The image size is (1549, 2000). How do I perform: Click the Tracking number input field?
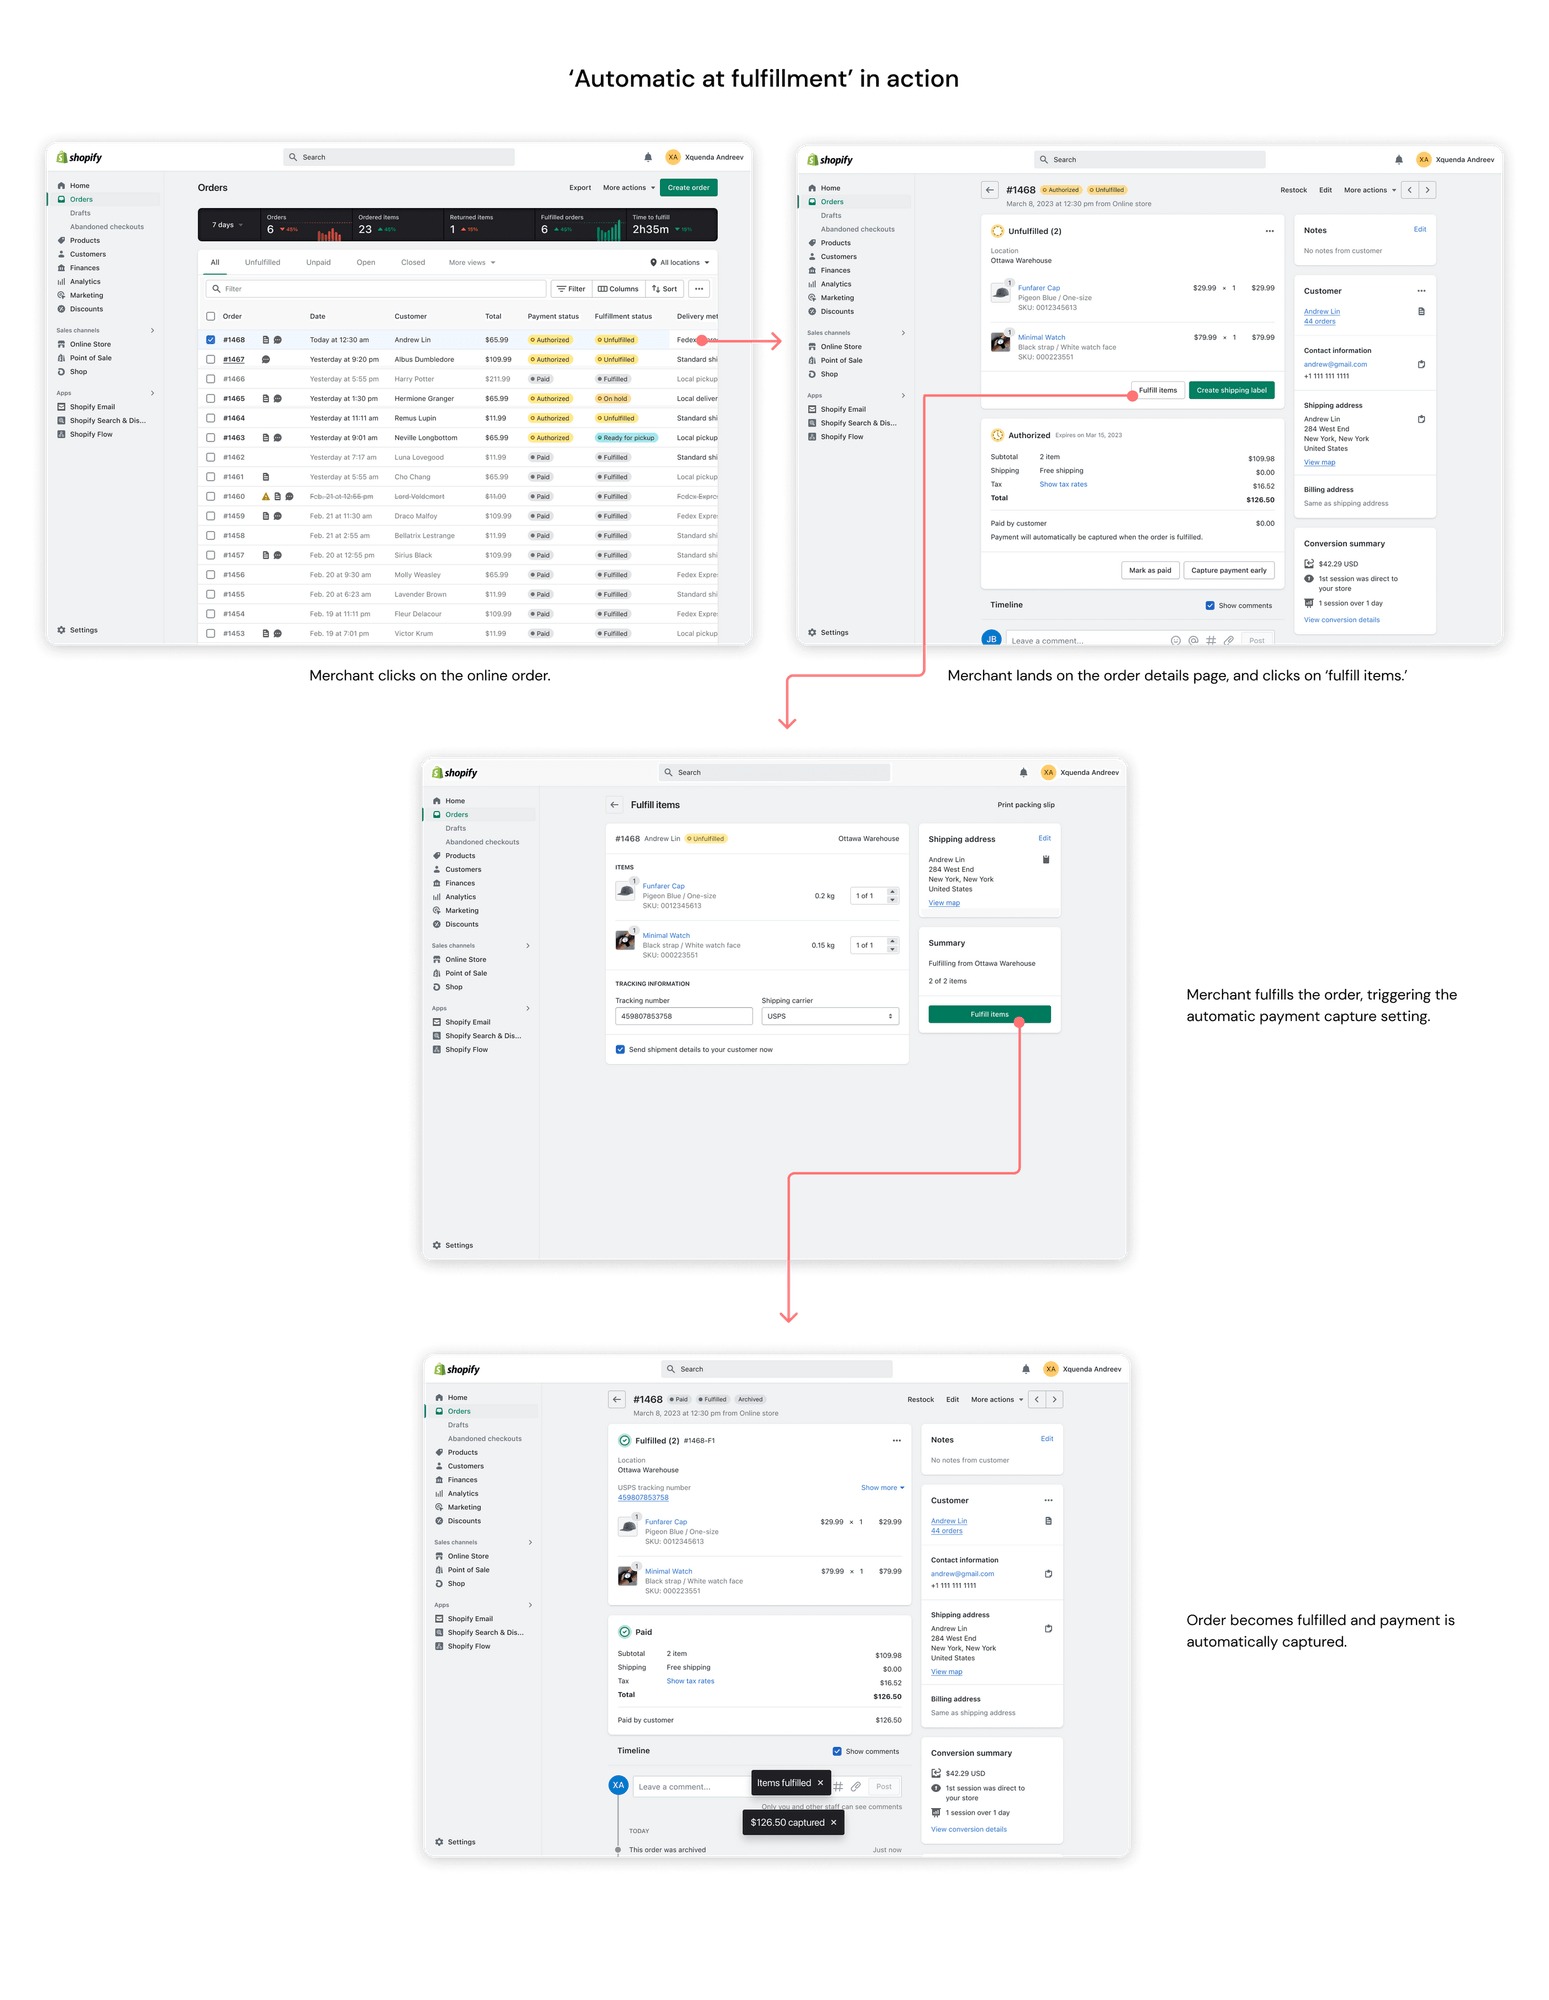point(684,1016)
